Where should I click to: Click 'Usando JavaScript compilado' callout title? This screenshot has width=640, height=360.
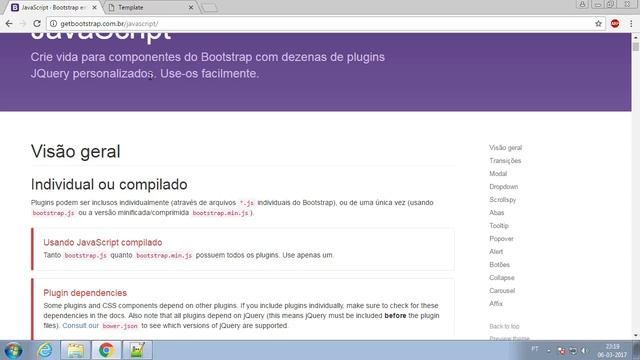(x=103, y=242)
